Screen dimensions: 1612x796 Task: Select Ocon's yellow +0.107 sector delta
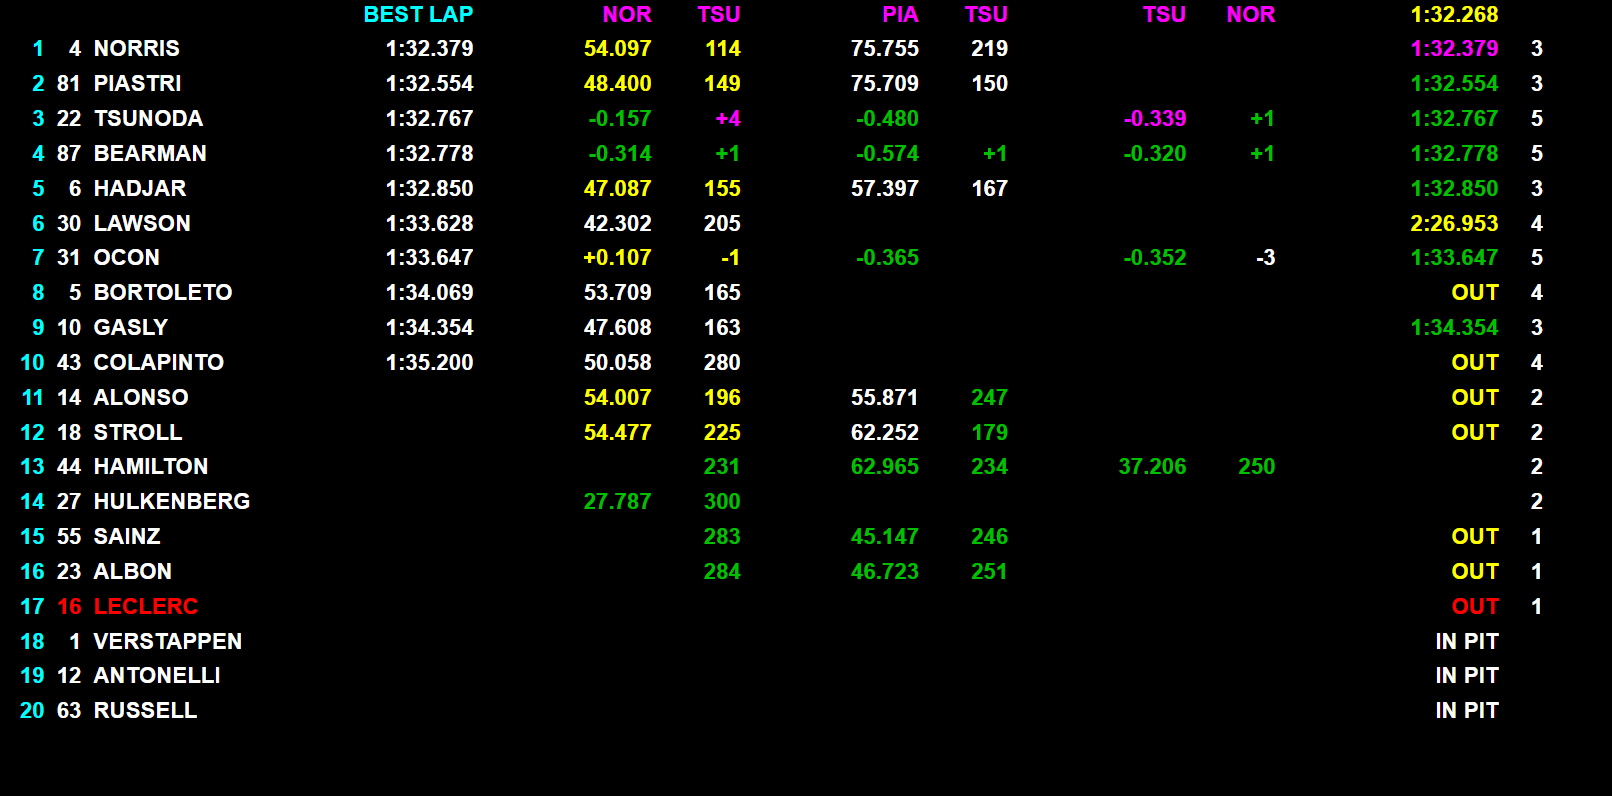[x=617, y=257]
